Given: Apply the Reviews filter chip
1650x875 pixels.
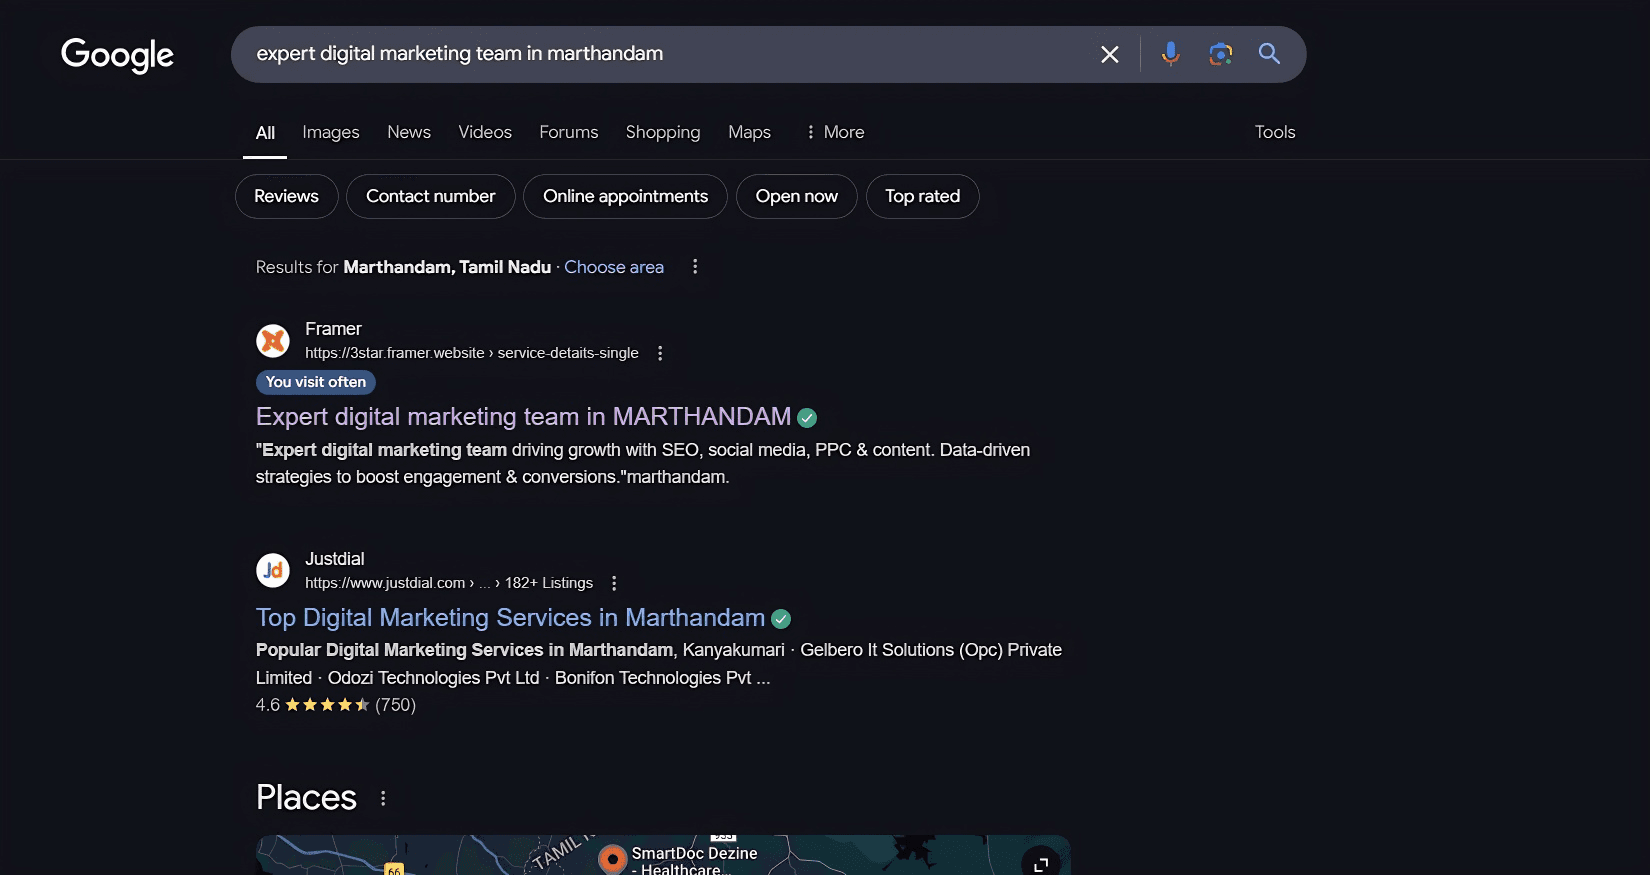Looking at the screenshot, I should 287,196.
